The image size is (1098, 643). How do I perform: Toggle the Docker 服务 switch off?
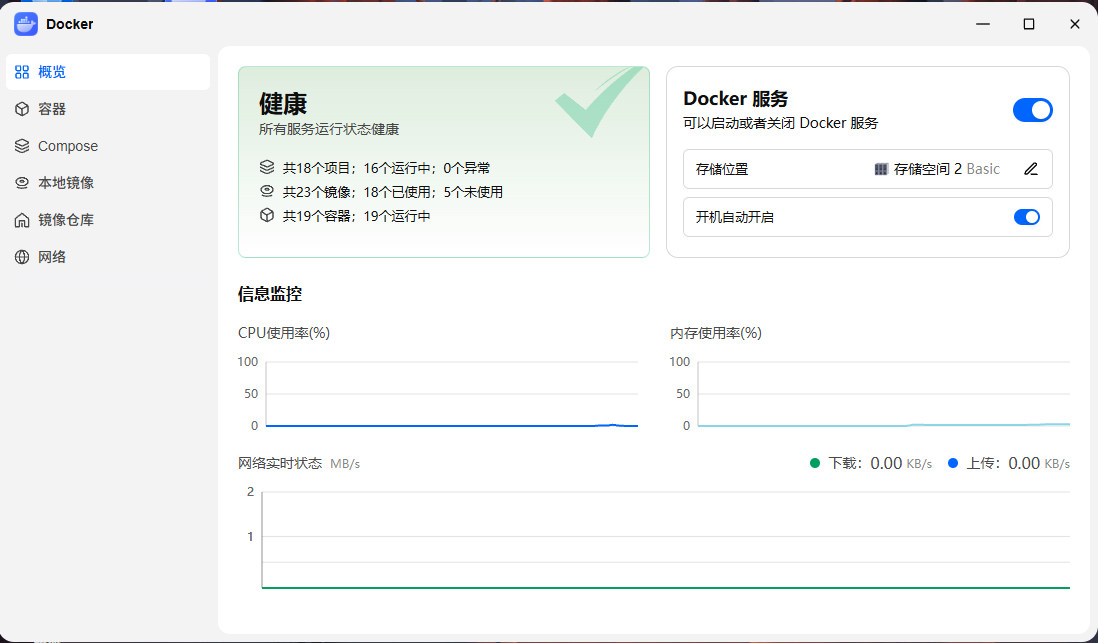1032,110
